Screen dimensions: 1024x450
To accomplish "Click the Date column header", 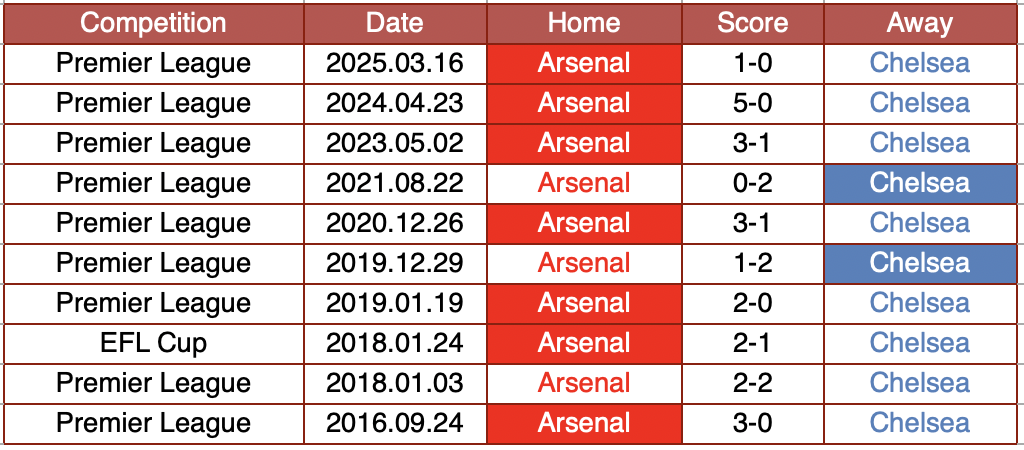I will click(x=394, y=23).
